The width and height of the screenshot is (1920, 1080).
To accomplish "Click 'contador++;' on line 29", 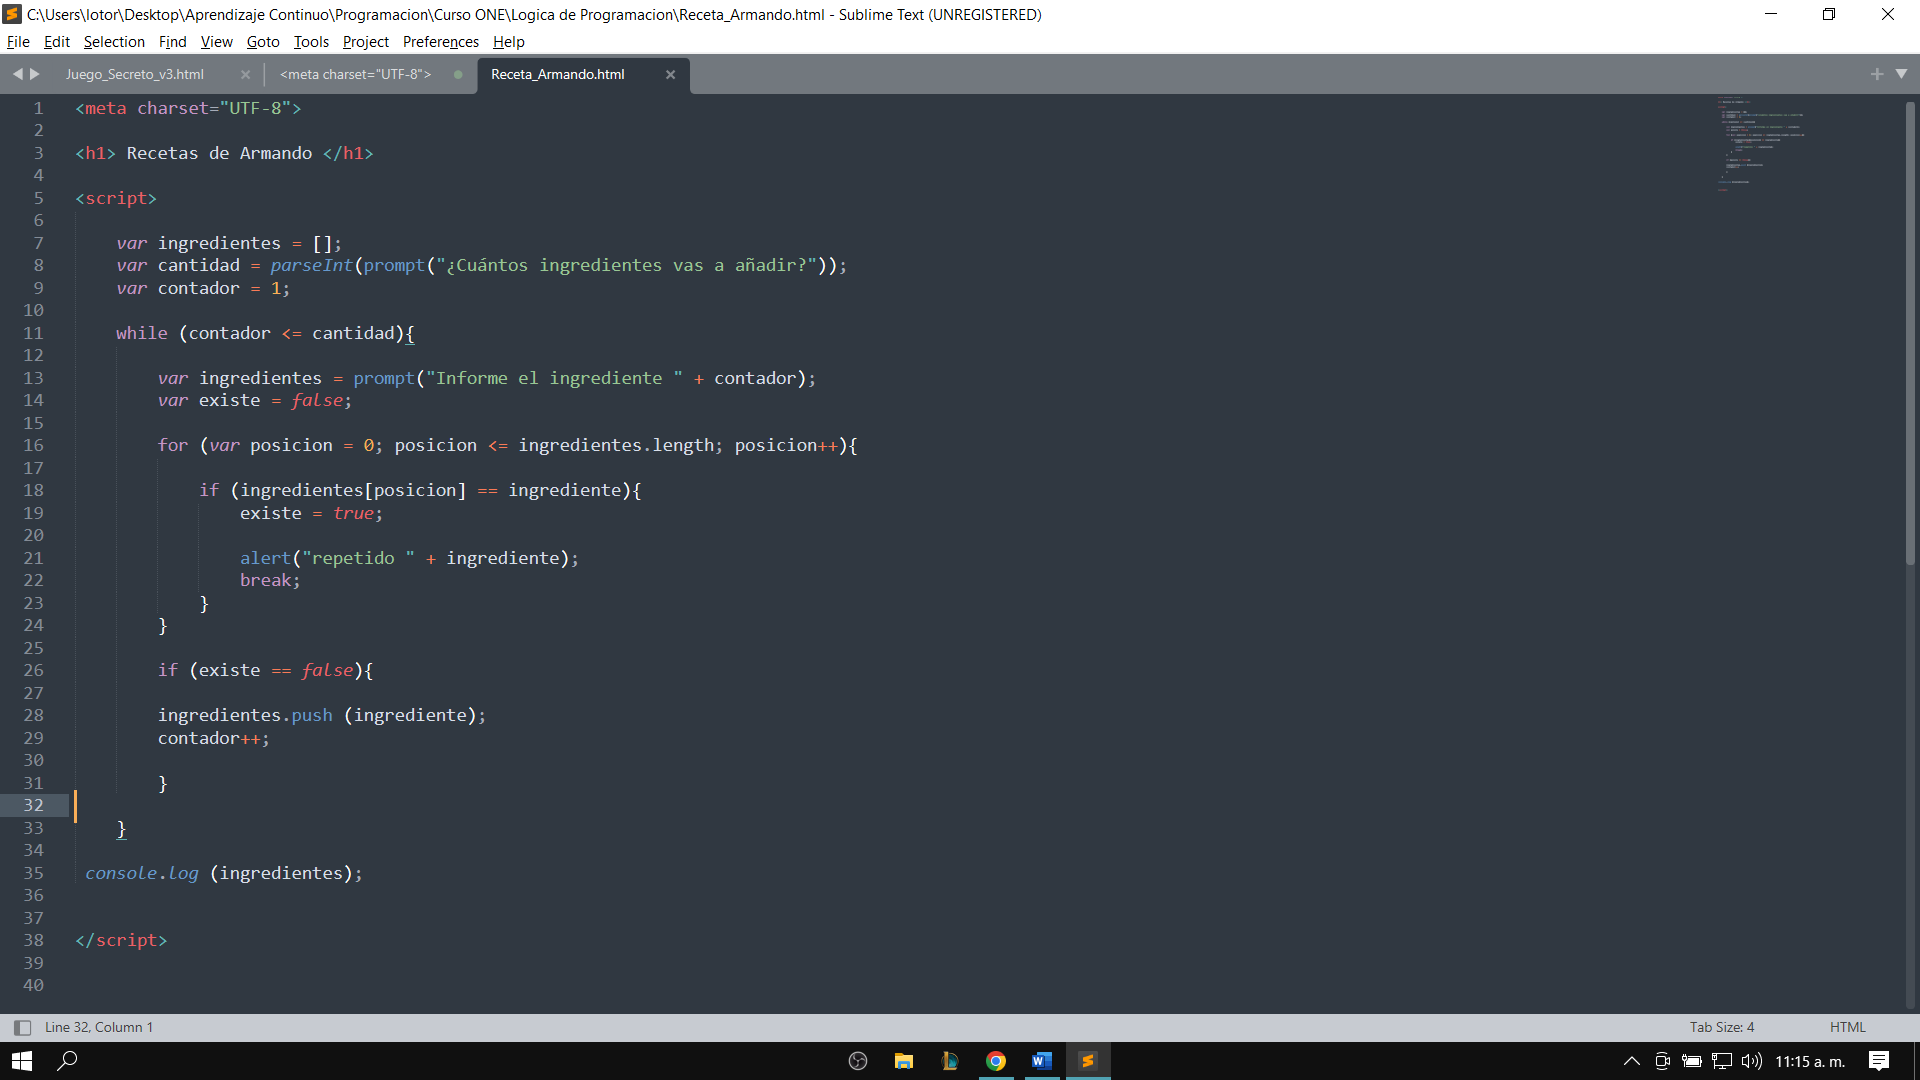I will coord(213,738).
